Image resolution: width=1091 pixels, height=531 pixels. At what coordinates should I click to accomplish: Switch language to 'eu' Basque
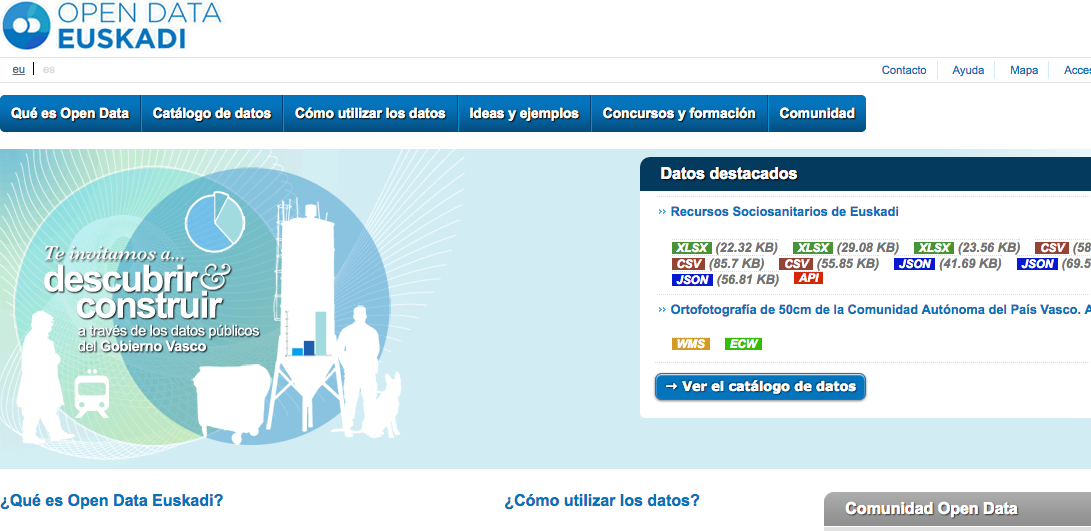pyautogui.click(x=19, y=70)
